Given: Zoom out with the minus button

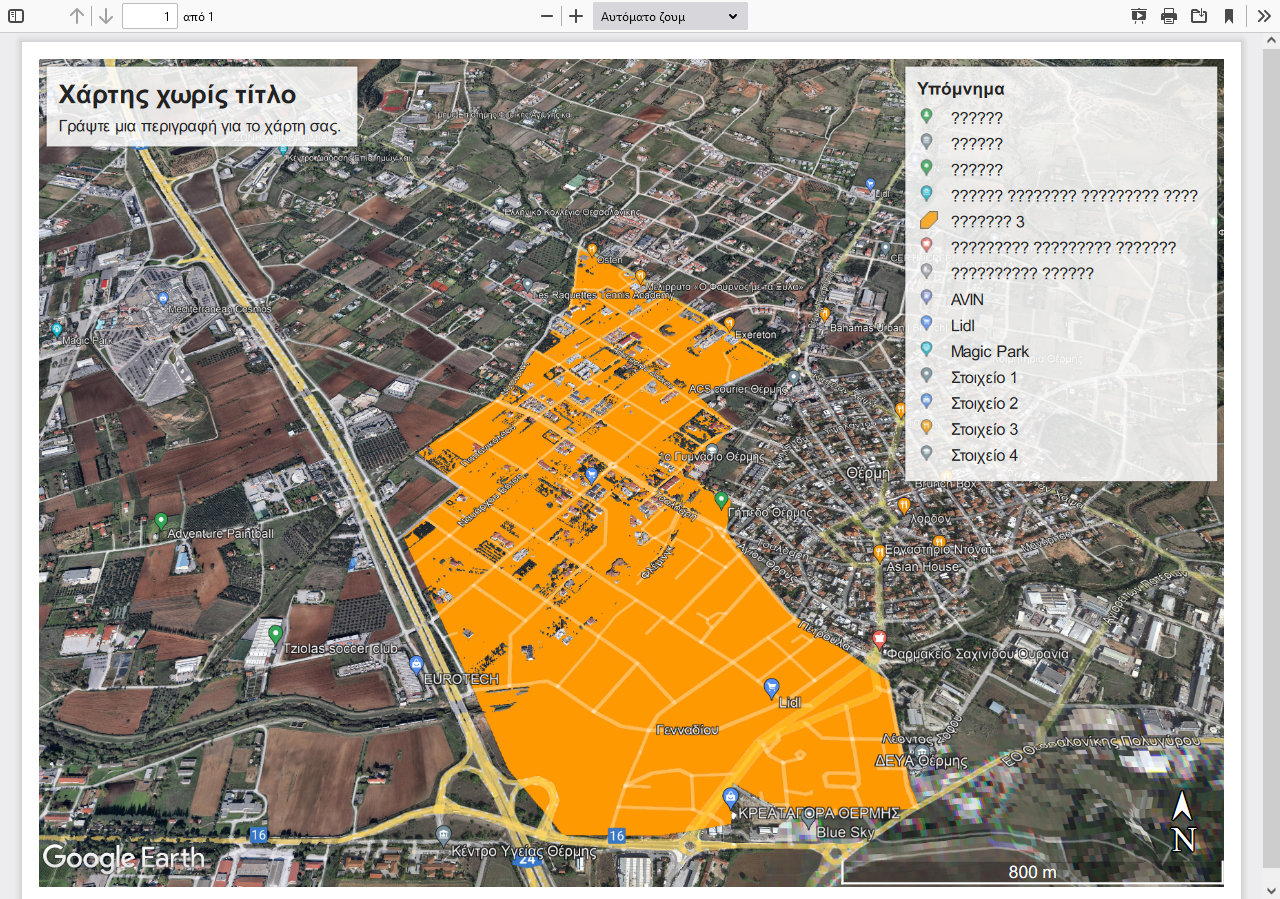Looking at the screenshot, I should [x=547, y=16].
